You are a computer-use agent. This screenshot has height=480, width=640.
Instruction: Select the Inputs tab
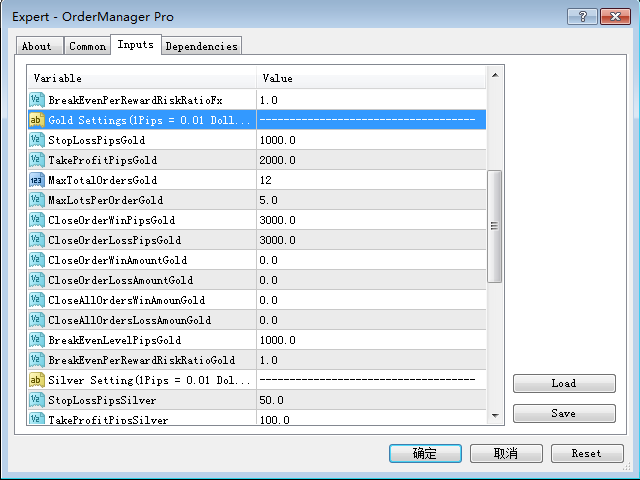click(136, 44)
